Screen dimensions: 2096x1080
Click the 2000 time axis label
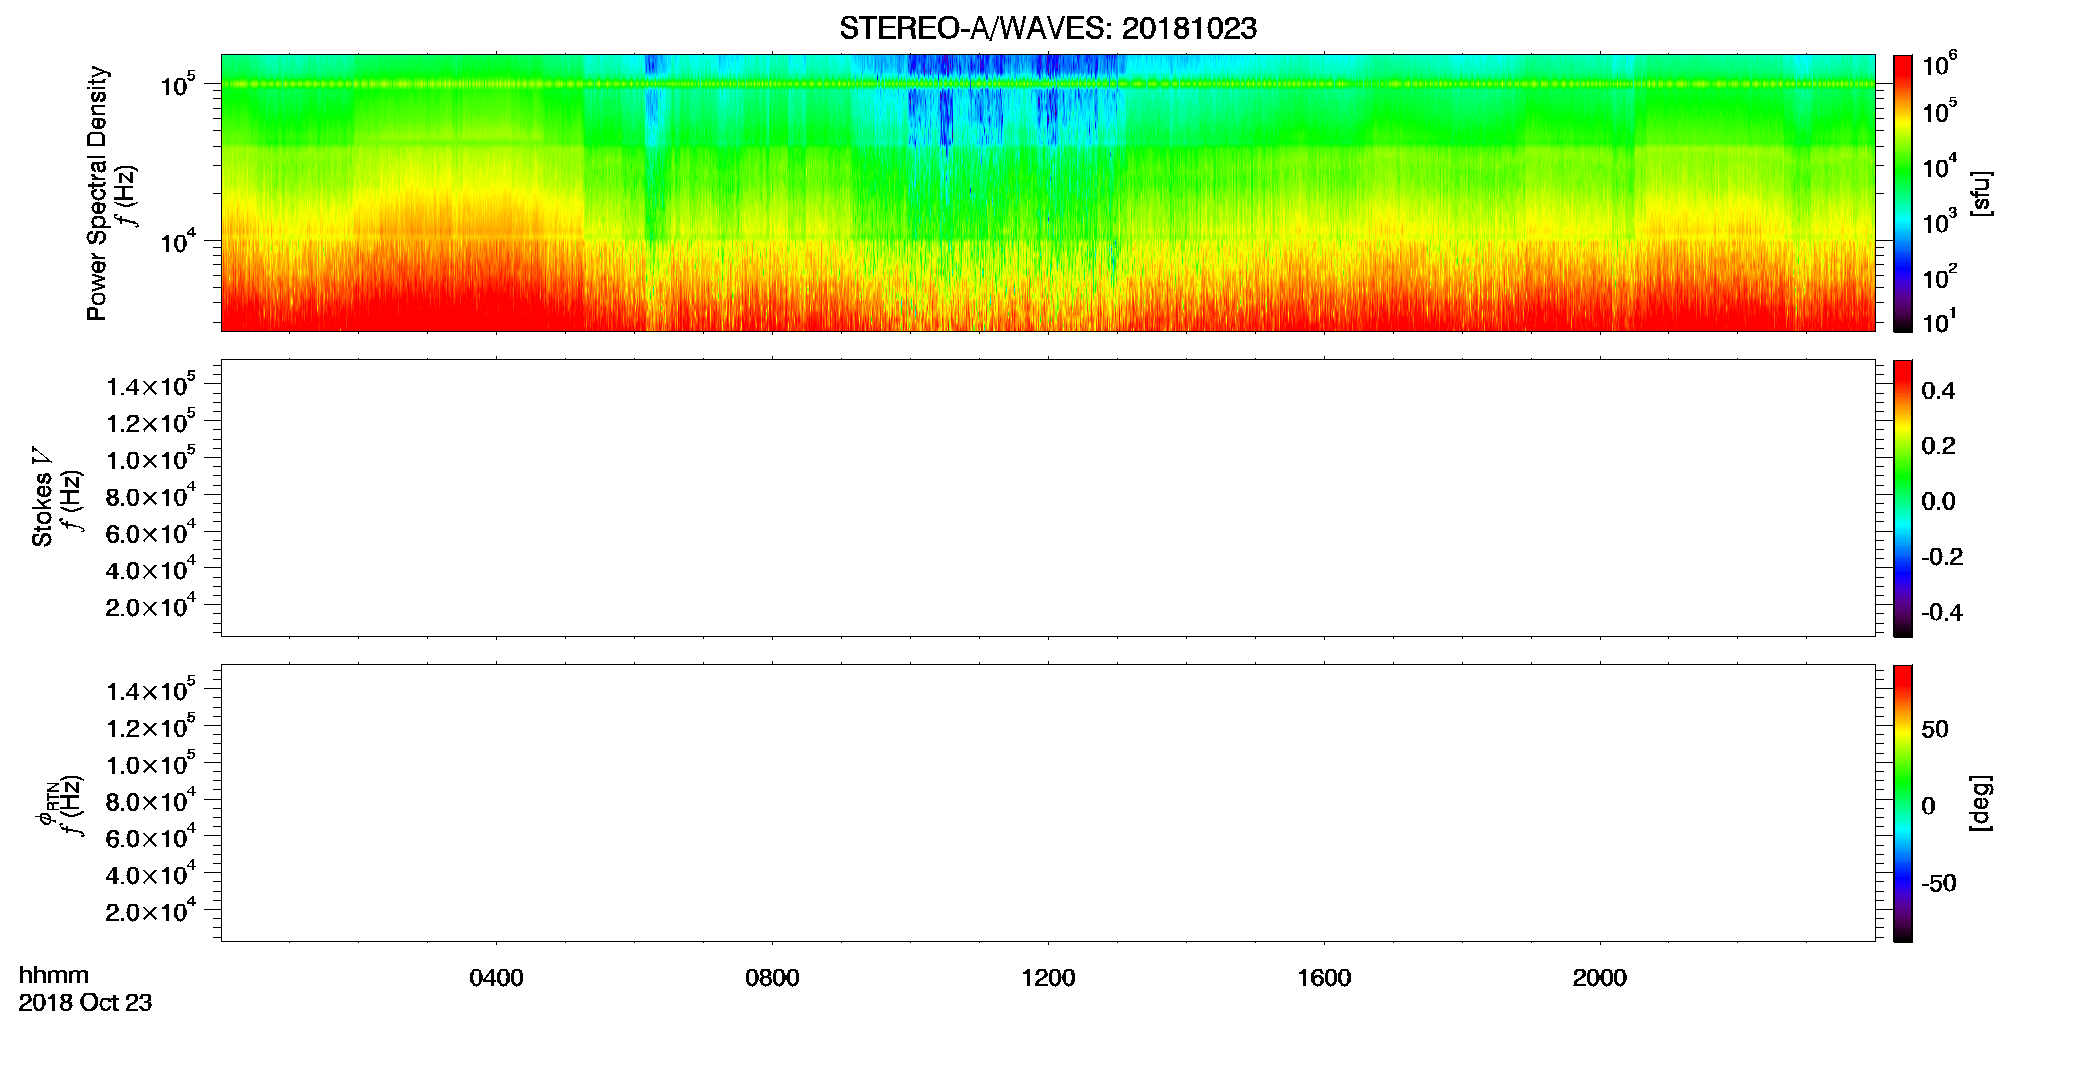click(x=1599, y=978)
